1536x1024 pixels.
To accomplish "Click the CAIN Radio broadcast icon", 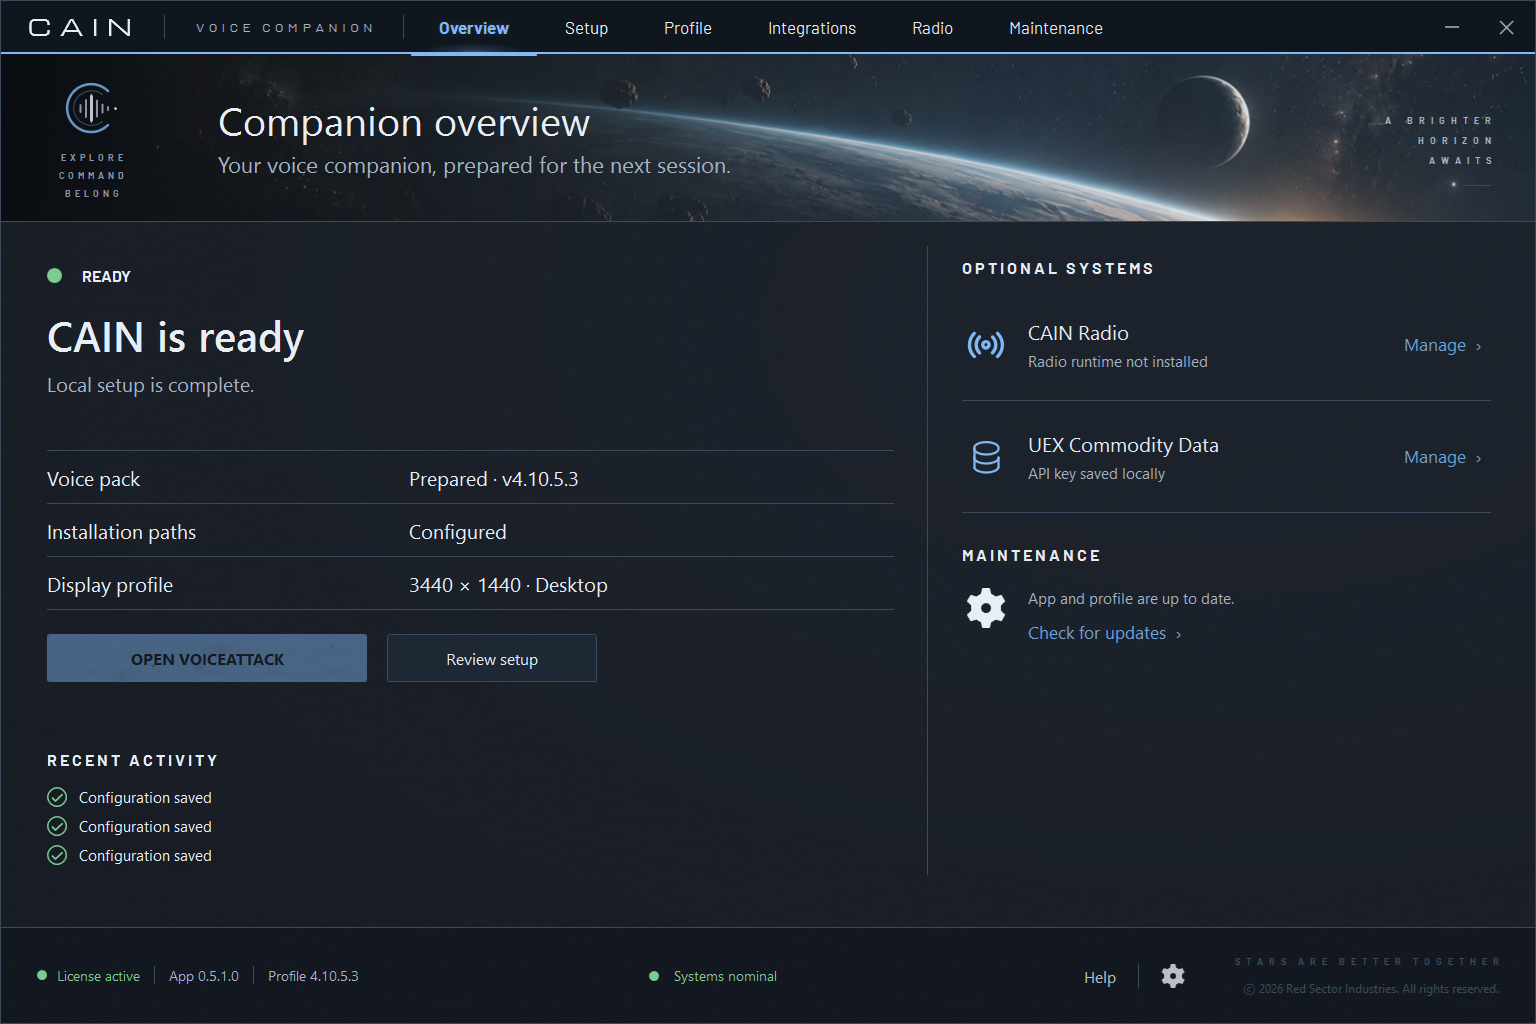I will pyautogui.click(x=985, y=345).
